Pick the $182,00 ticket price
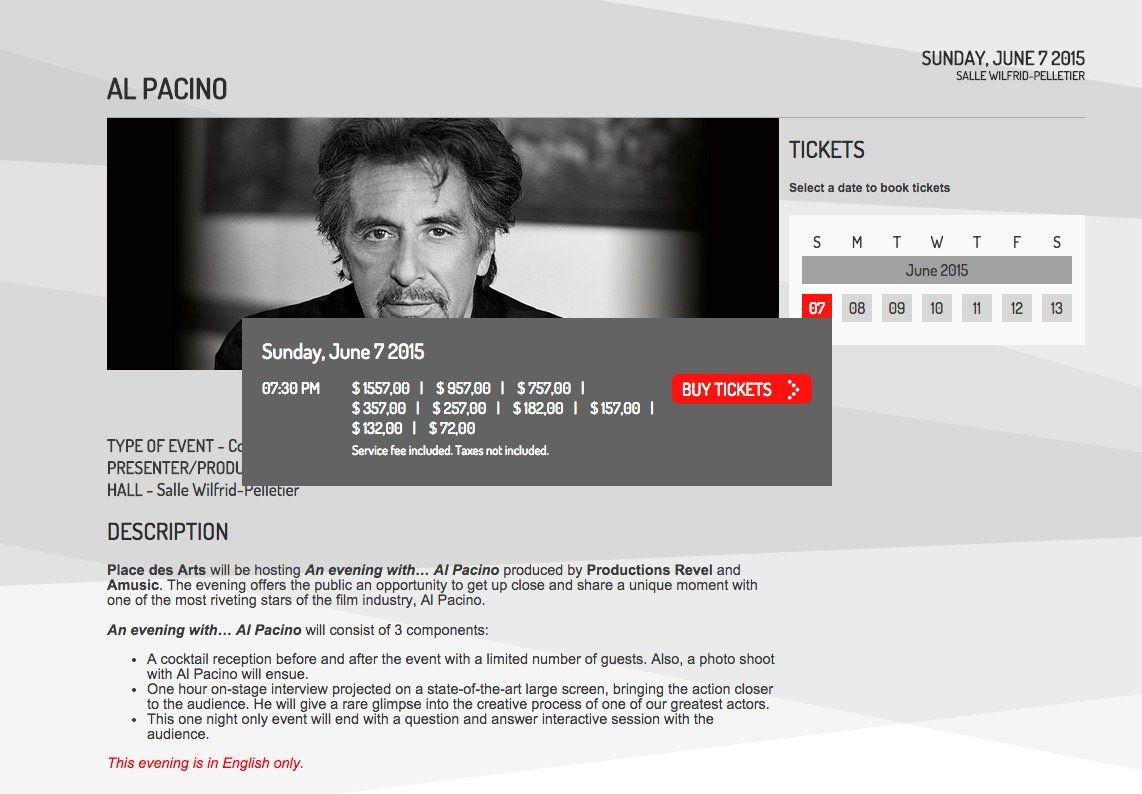This screenshot has width=1142, height=794. (x=538, y=408)
